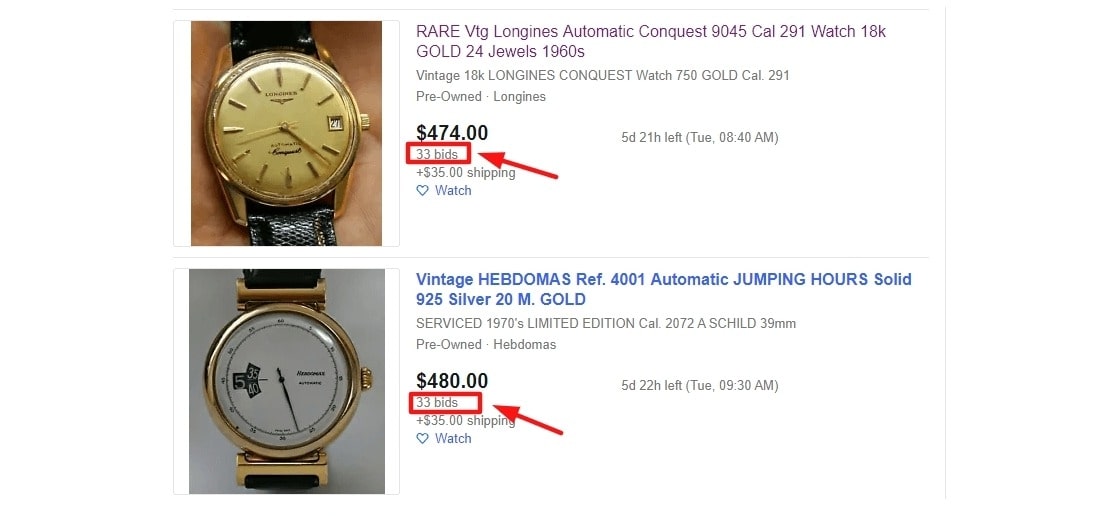Click Longines listing subtitle about 750 GOLD

[603, 76]
